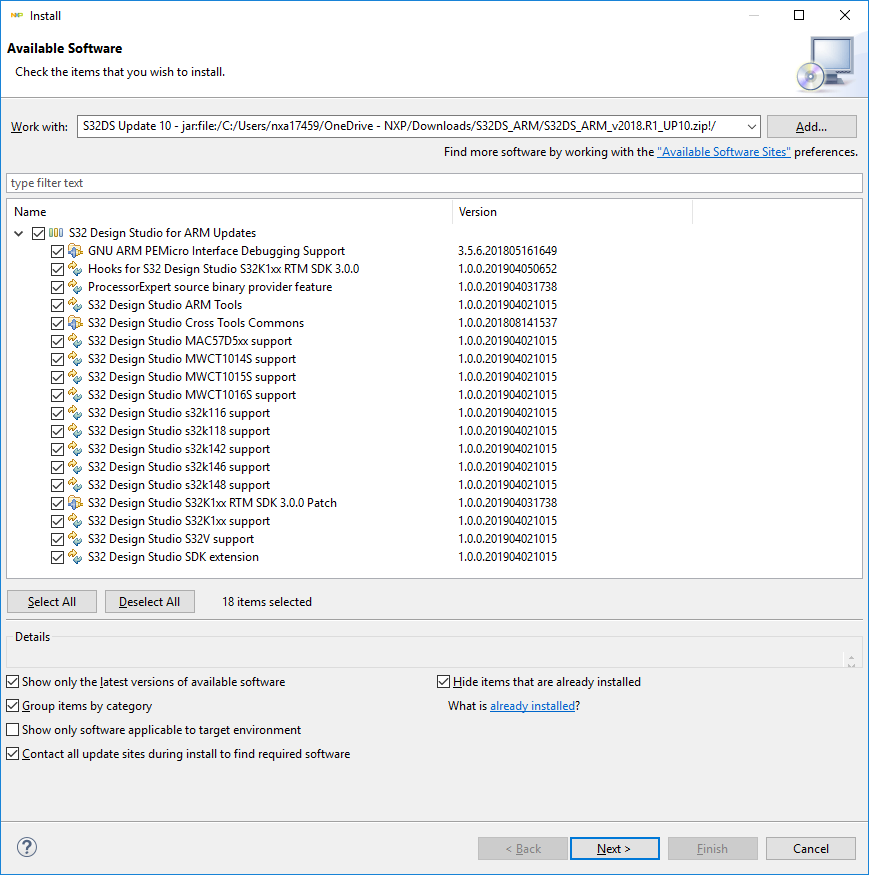The width and height of the screenshot is (869, 875).
Task: Click the MWCT1015S support feature icon
Action: [75, 377]
